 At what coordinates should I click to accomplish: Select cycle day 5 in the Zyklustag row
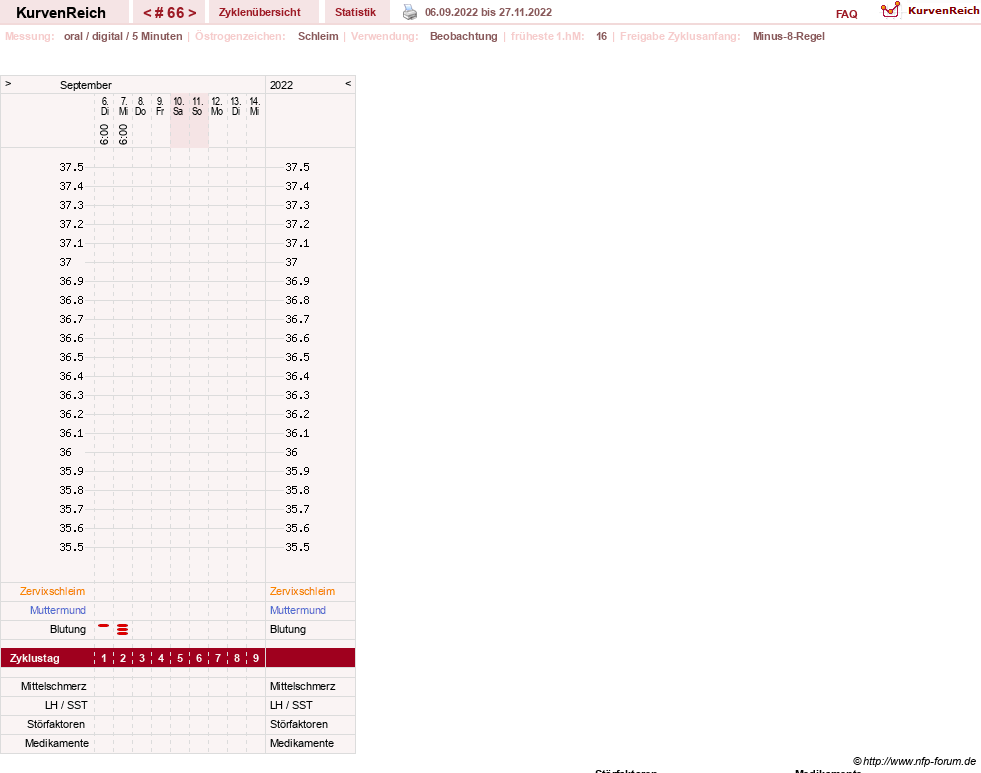(x=180, y=658)
